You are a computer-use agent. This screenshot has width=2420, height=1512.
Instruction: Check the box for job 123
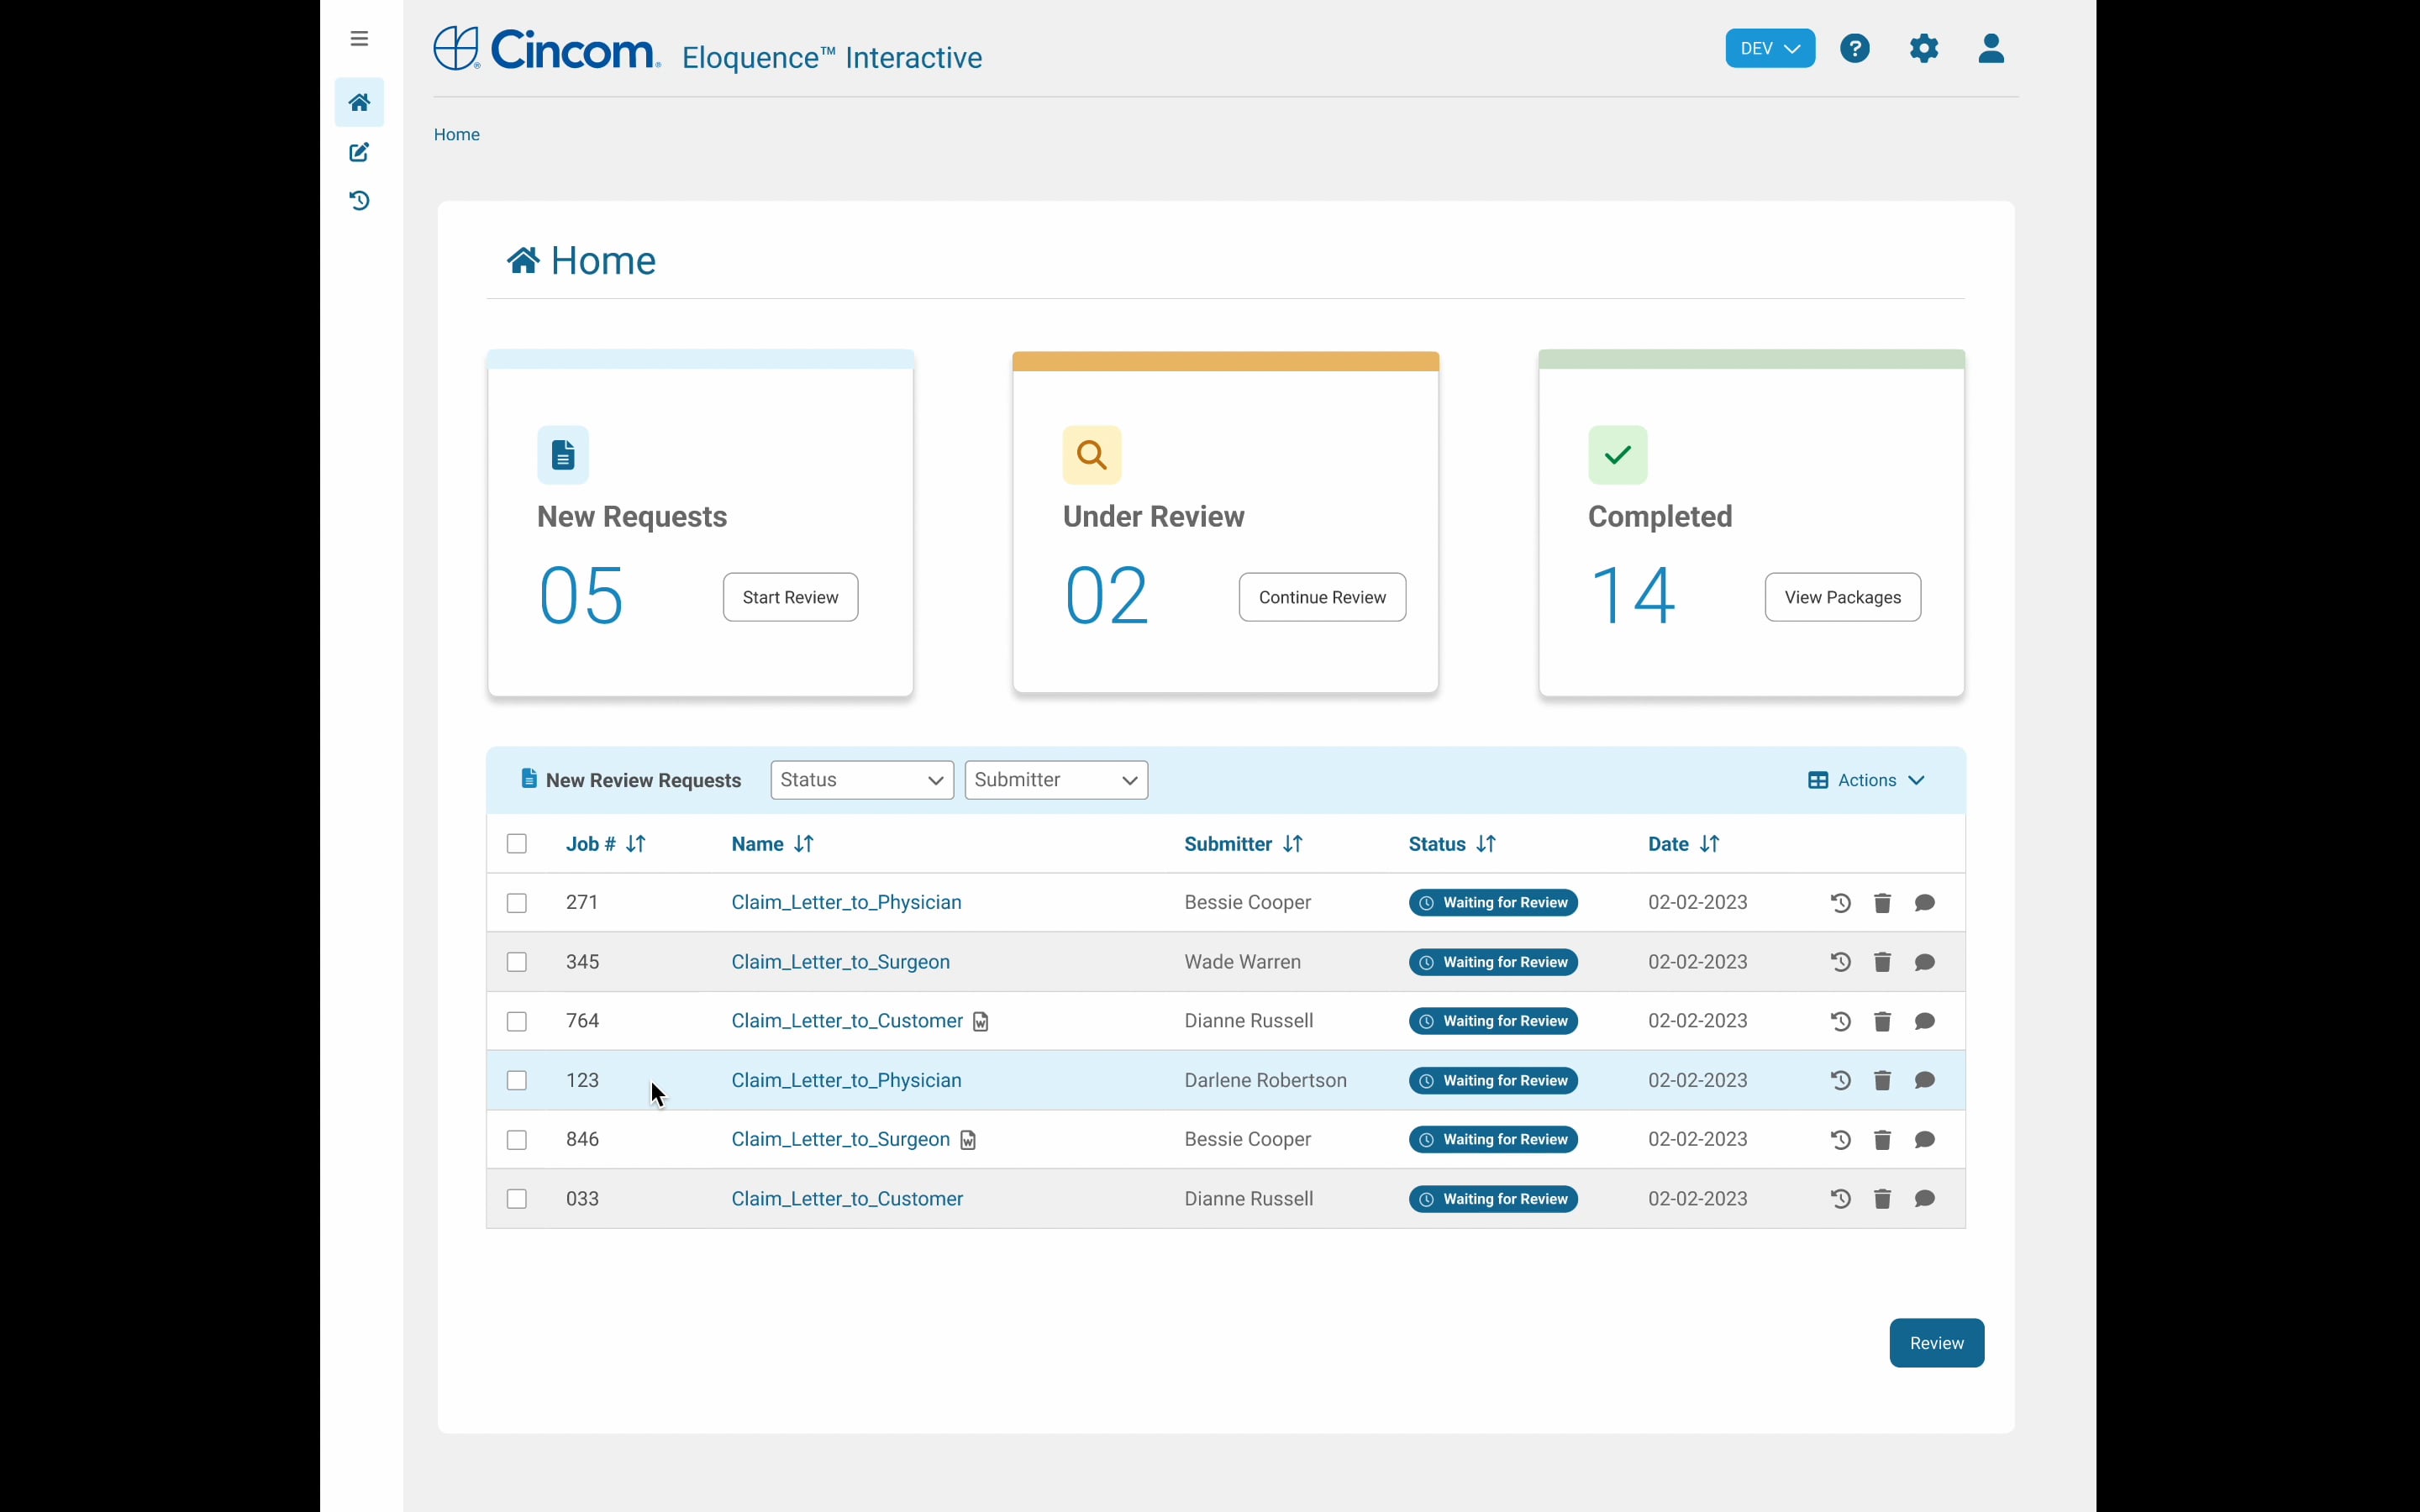click(517, 1080)
